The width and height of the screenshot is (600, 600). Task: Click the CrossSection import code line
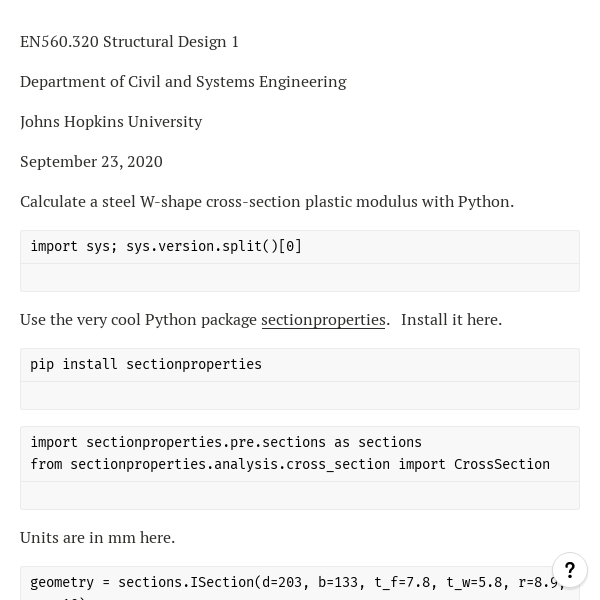(290, 465)
